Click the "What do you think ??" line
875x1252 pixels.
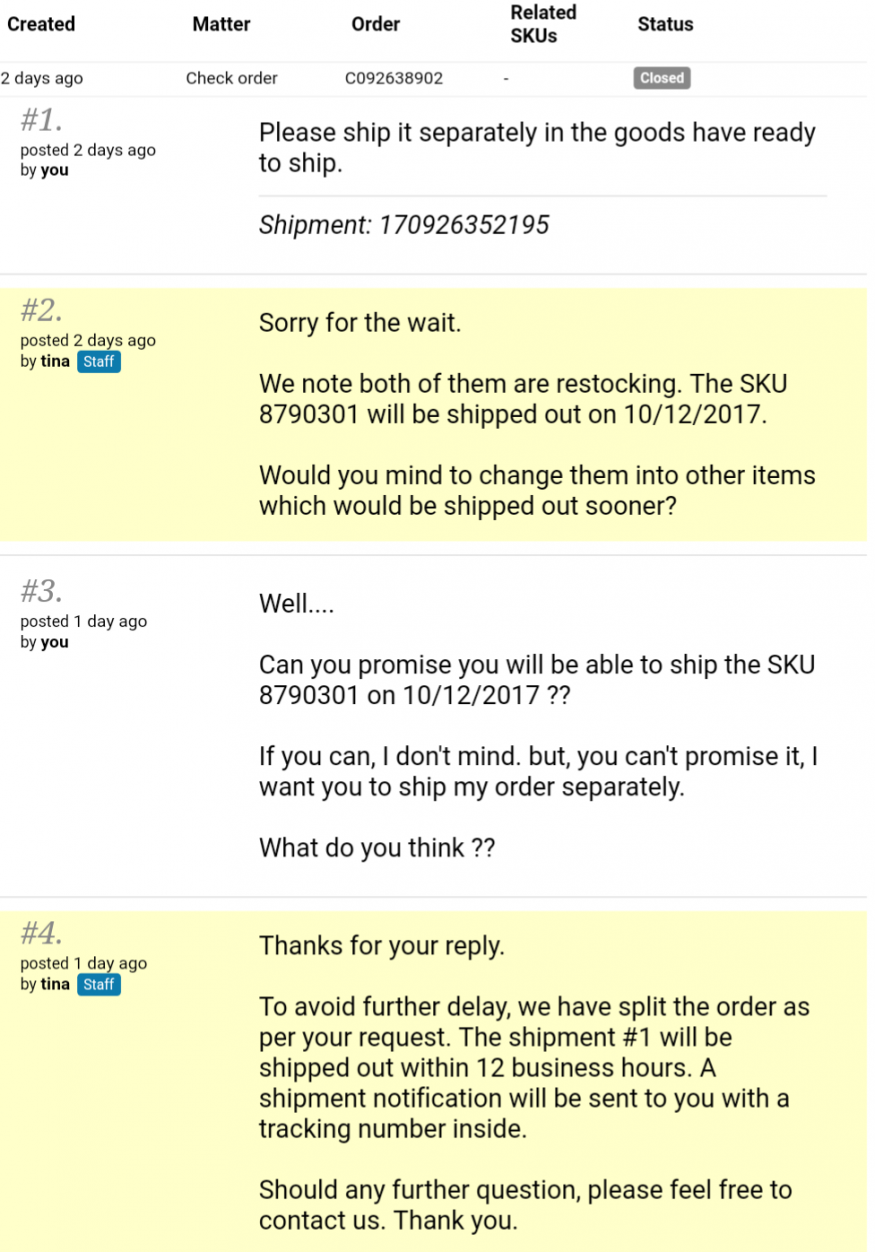377,849
